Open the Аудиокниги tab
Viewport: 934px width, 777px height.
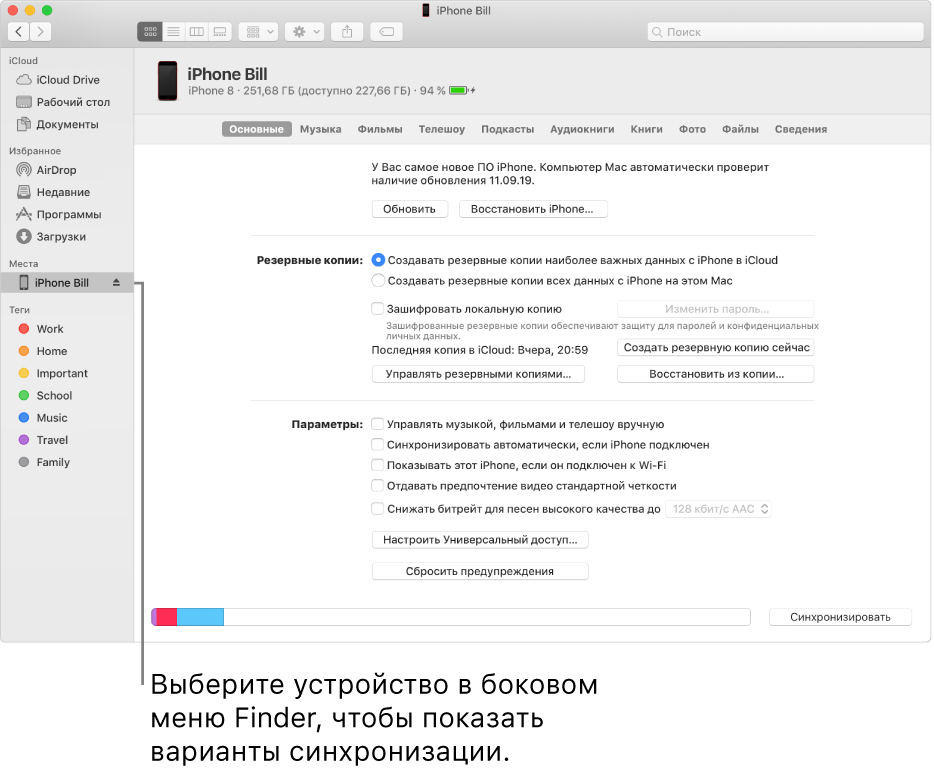coord(582,129)
